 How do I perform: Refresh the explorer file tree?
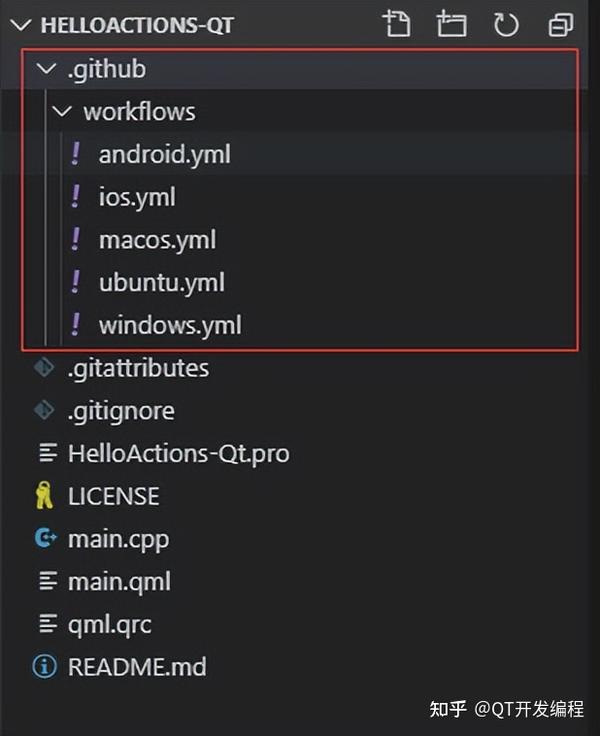click(506, 24)
